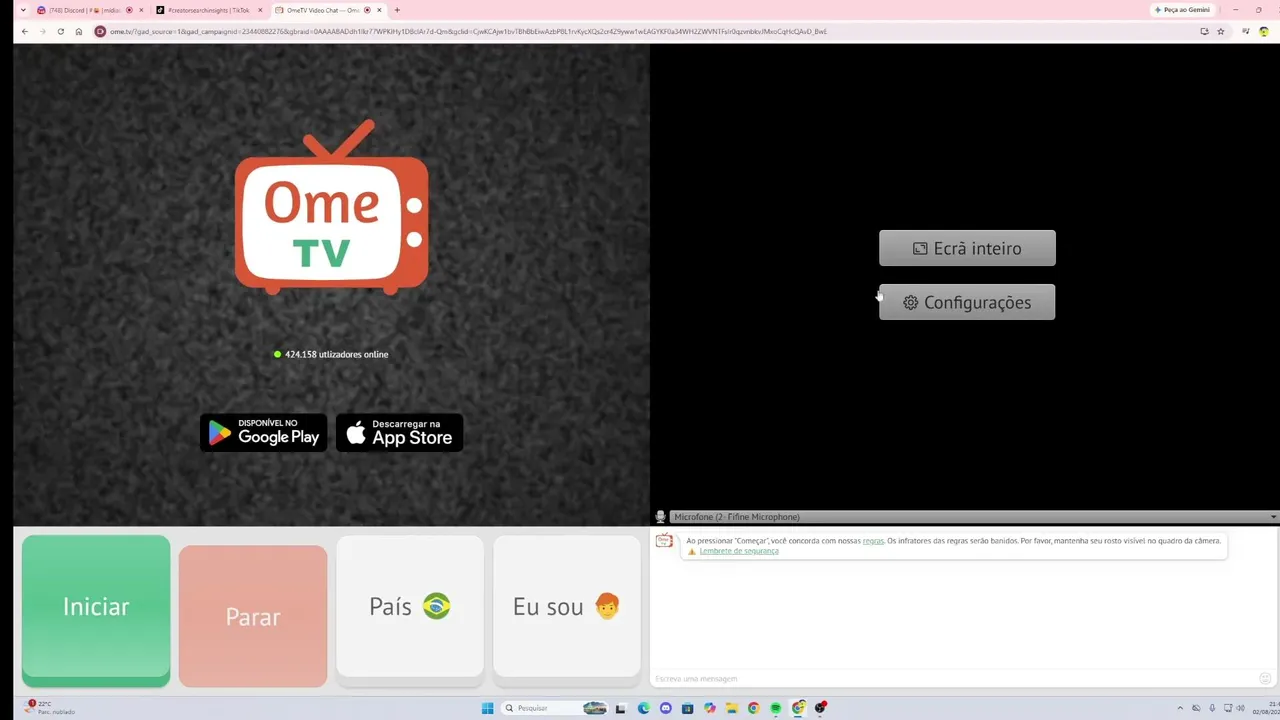Open Spotify from the taskbar

click(775, 708)
